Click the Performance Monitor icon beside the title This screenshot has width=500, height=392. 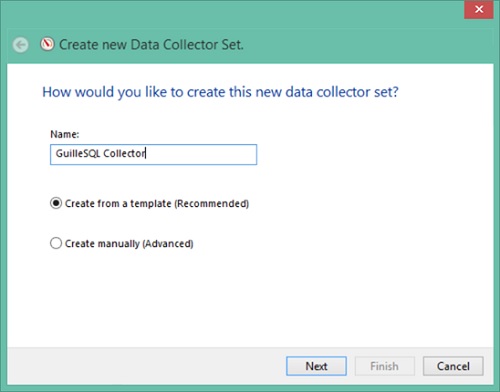(x=47, y=44)
